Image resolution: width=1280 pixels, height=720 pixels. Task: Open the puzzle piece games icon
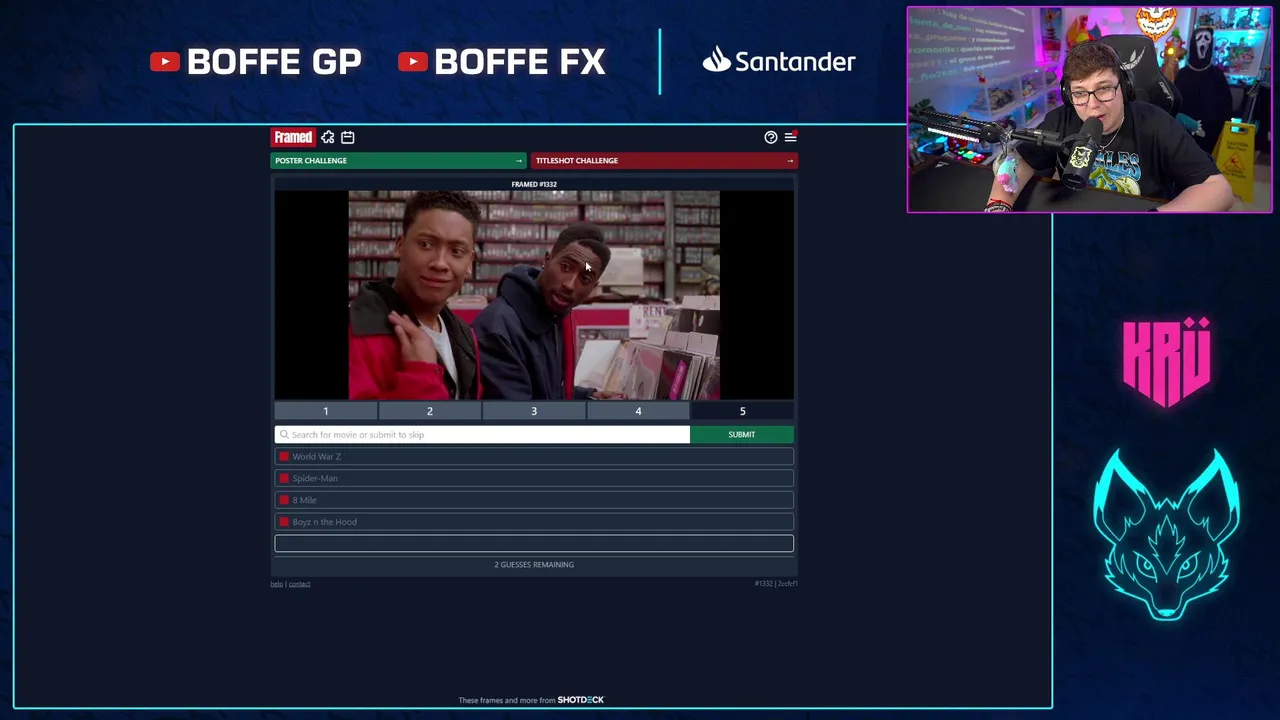[328, 137]
